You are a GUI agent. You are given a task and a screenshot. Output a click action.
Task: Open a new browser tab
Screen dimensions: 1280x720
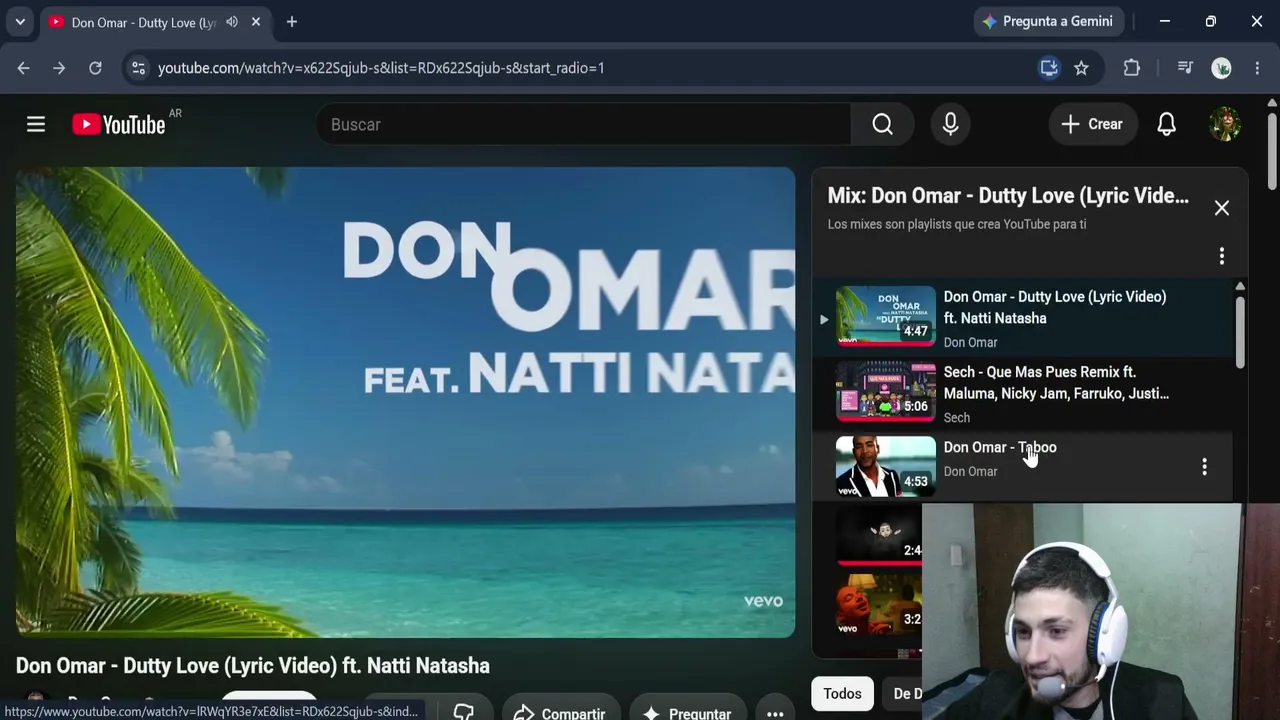[x=292, y=22]
